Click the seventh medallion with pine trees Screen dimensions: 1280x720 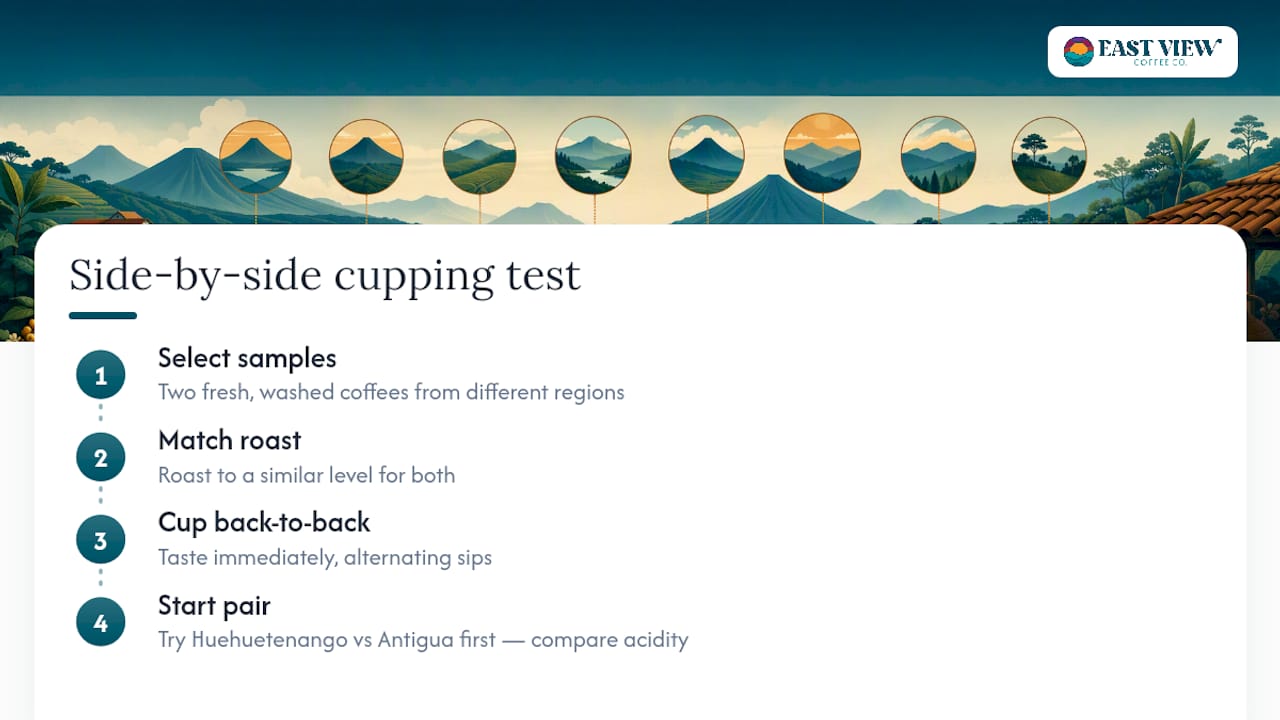[x=938, y=155]
